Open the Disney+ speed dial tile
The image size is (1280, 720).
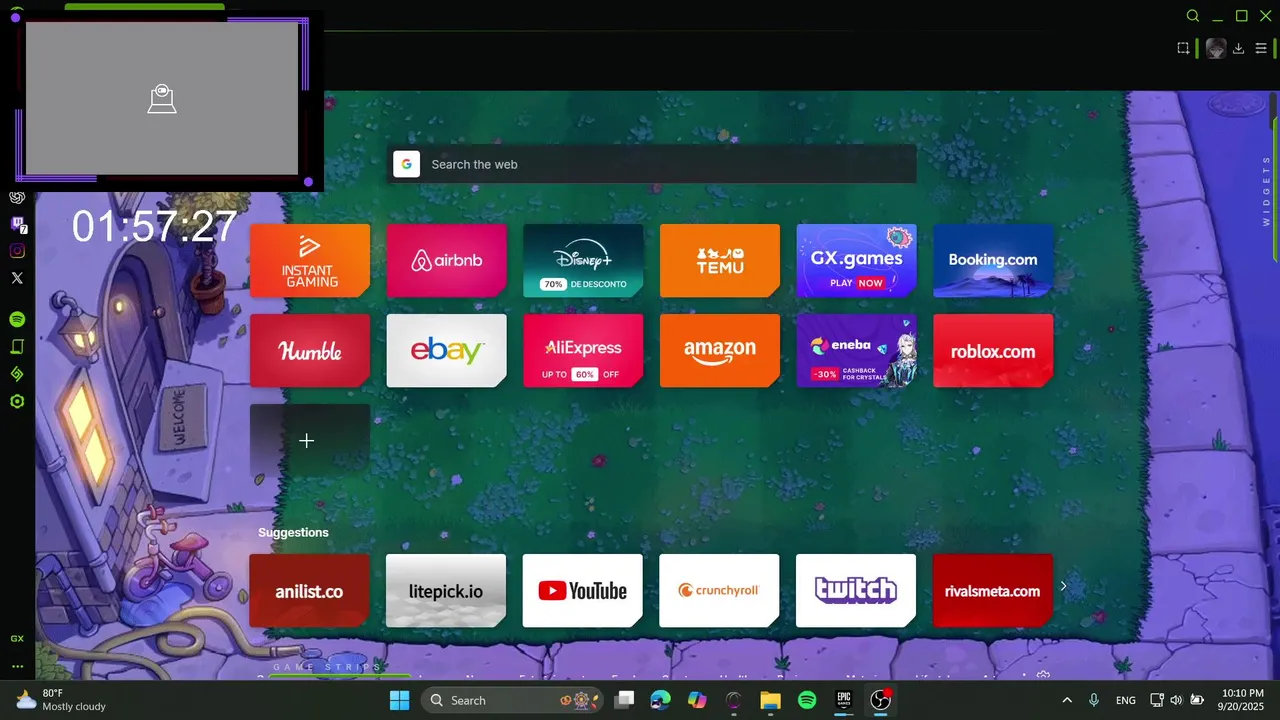click(583, 260)
